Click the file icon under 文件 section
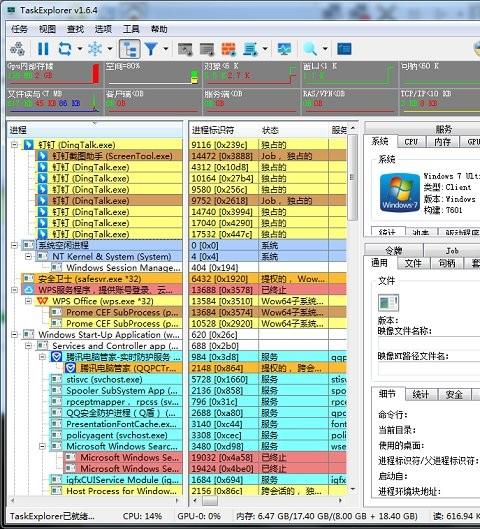 point(388,303)
